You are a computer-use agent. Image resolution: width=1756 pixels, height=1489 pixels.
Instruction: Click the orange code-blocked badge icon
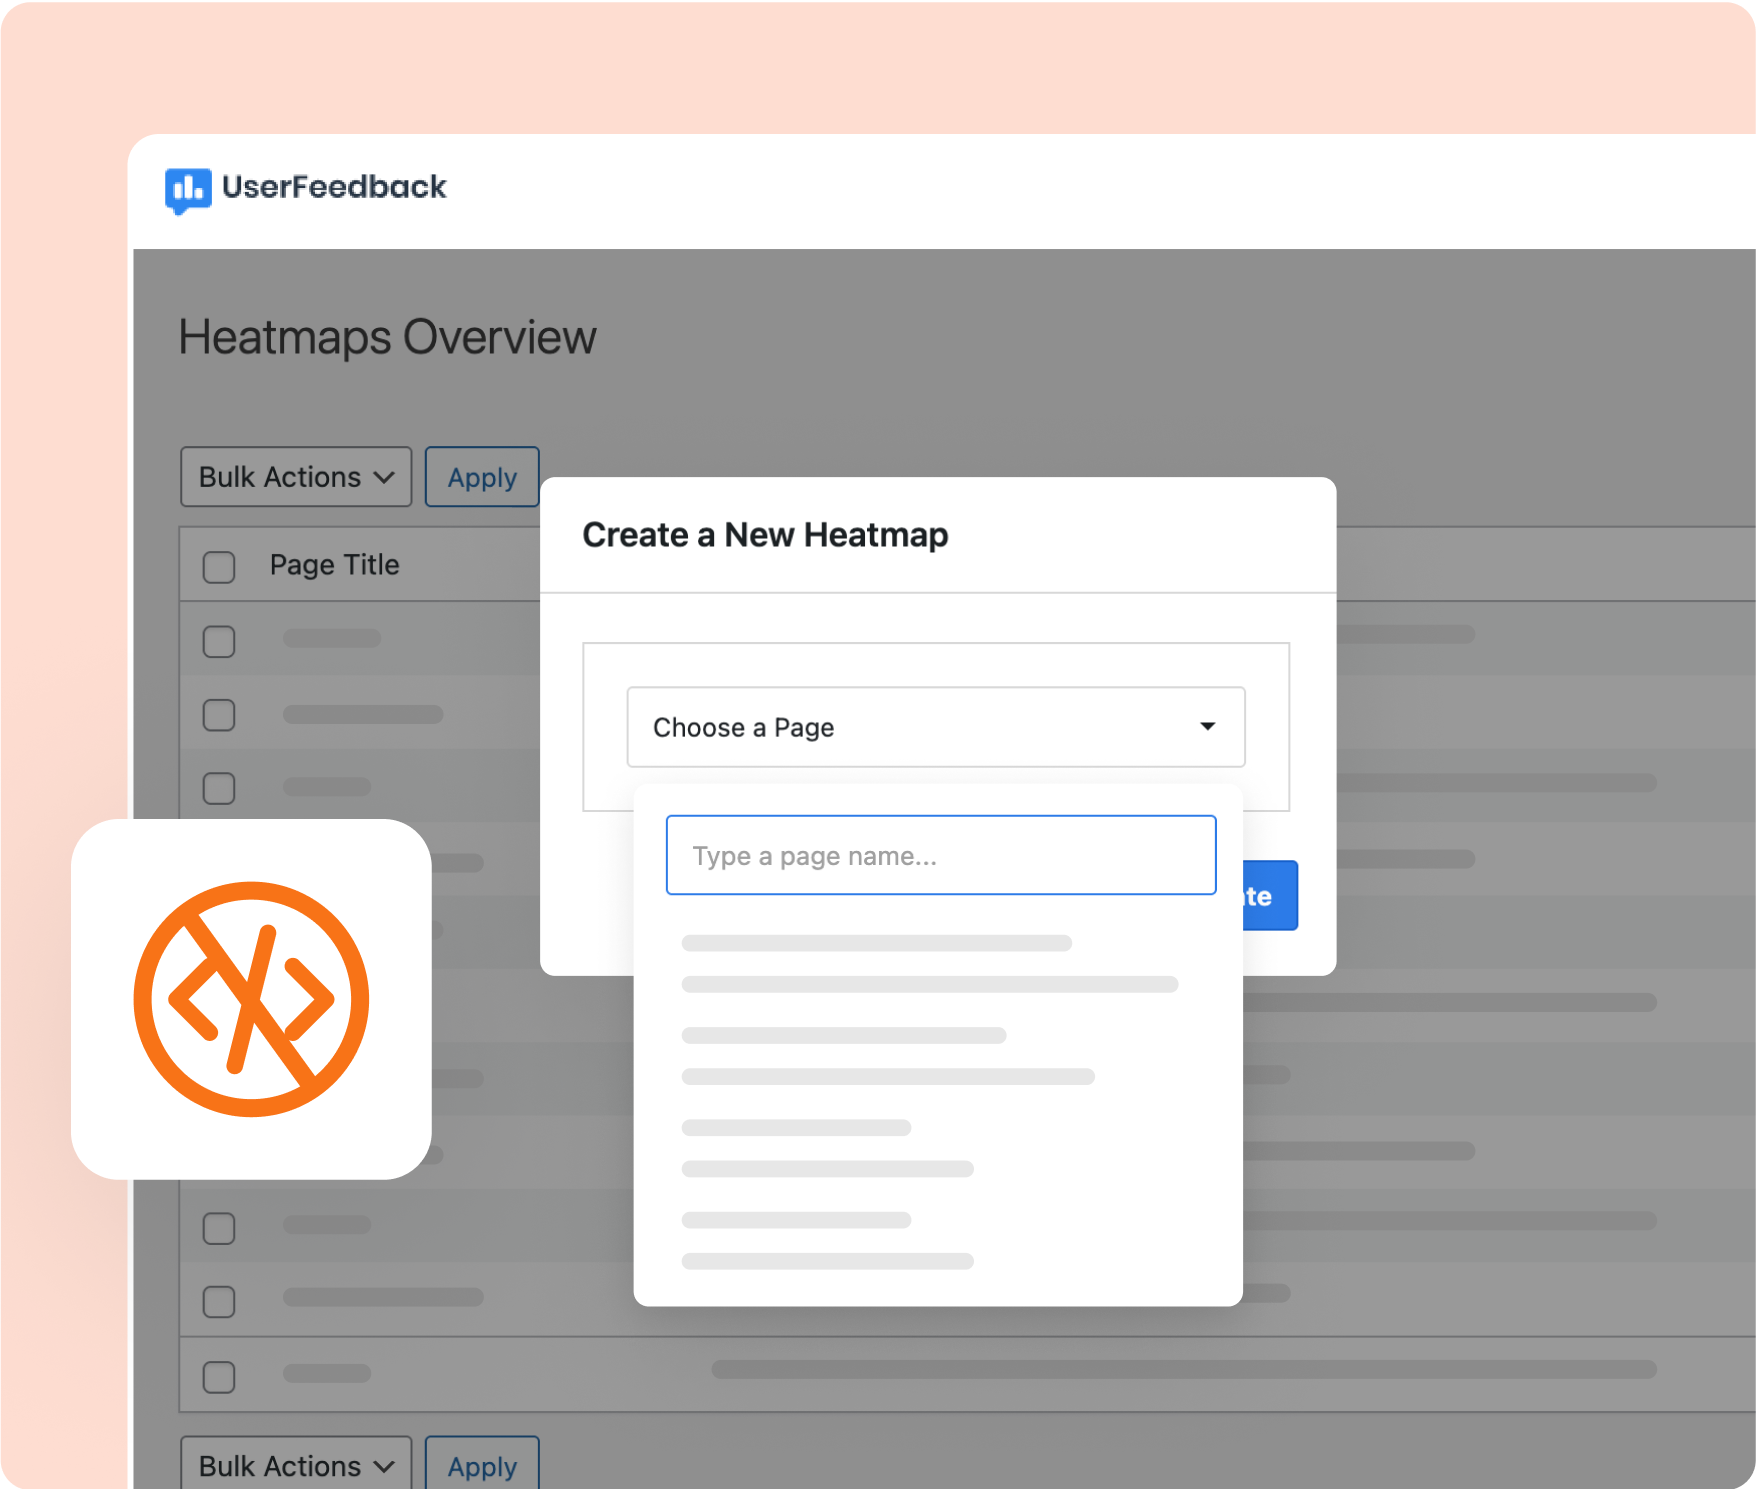(251, 999)
